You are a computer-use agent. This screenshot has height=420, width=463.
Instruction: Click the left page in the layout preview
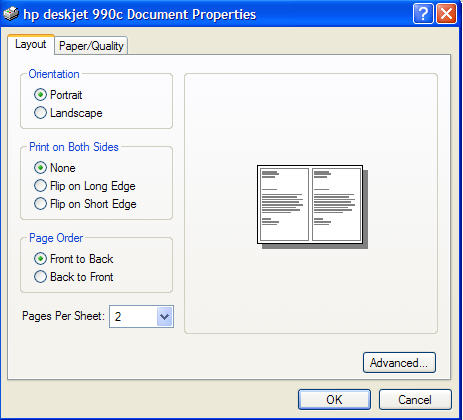284,204
